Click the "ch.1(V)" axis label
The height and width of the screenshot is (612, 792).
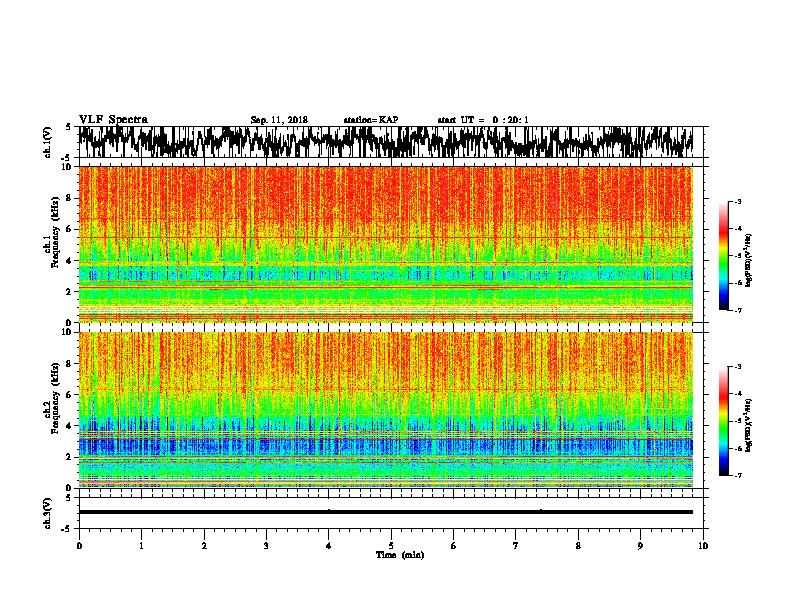click(x=47, y=142)
